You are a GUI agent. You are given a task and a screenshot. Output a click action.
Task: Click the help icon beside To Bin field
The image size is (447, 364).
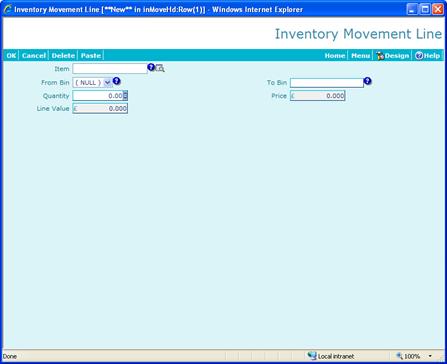[367, 81]
